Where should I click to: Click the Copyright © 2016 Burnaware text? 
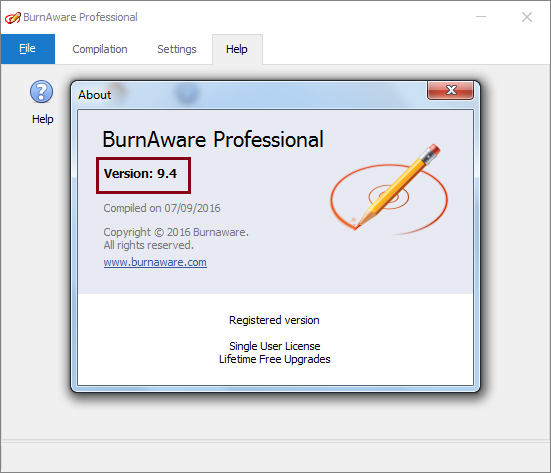tap(176, 232)
